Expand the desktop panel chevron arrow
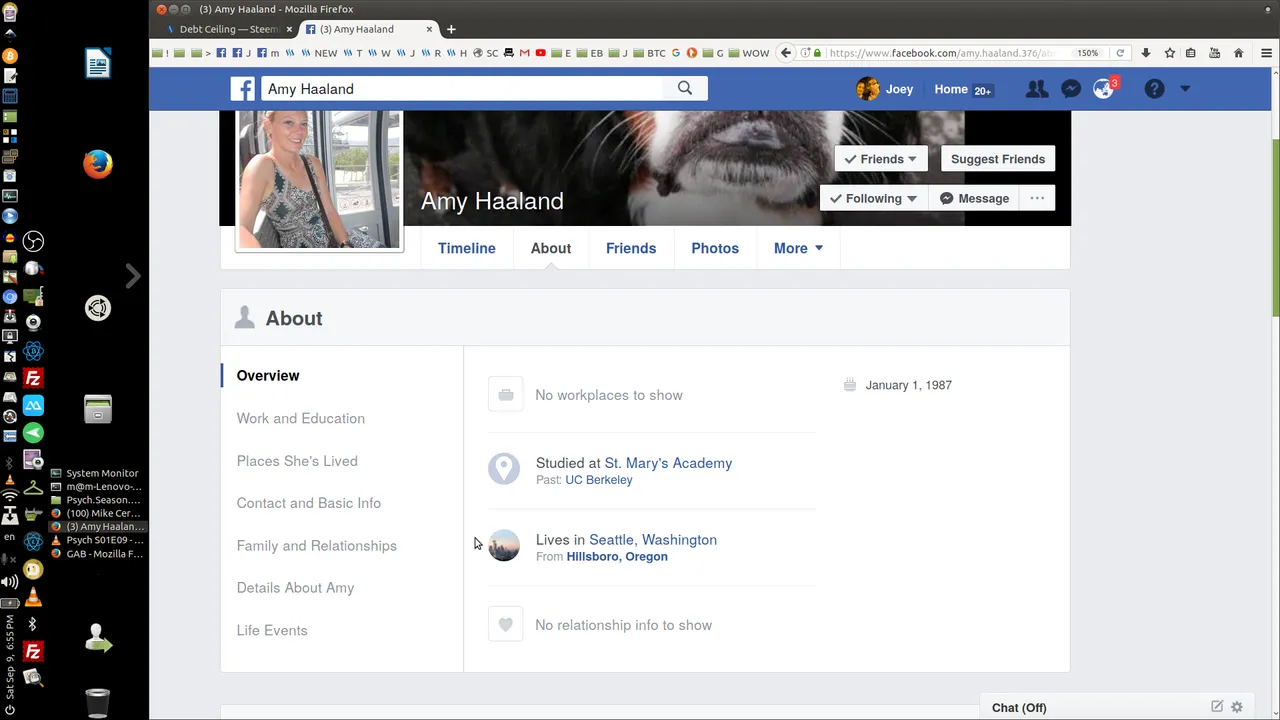This screenshot has height=720, width=1280. pyautogui.click(x=133, y=276)
